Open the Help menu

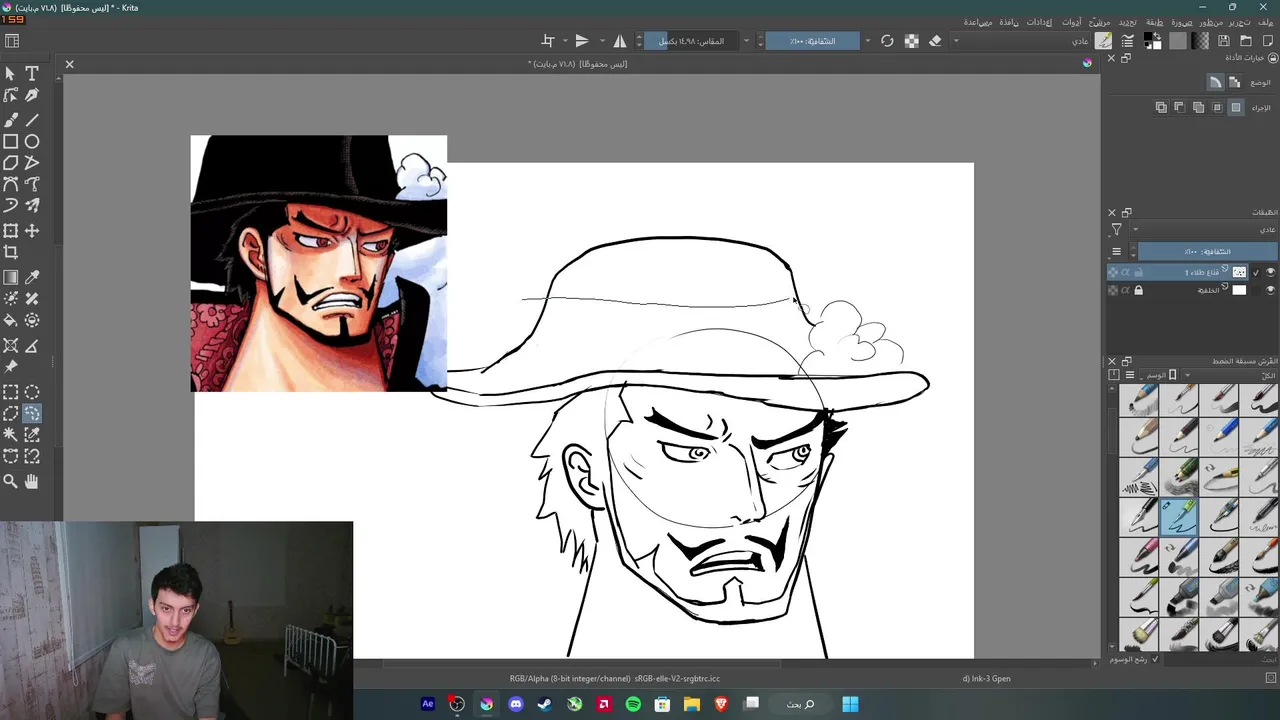point(977,22)
